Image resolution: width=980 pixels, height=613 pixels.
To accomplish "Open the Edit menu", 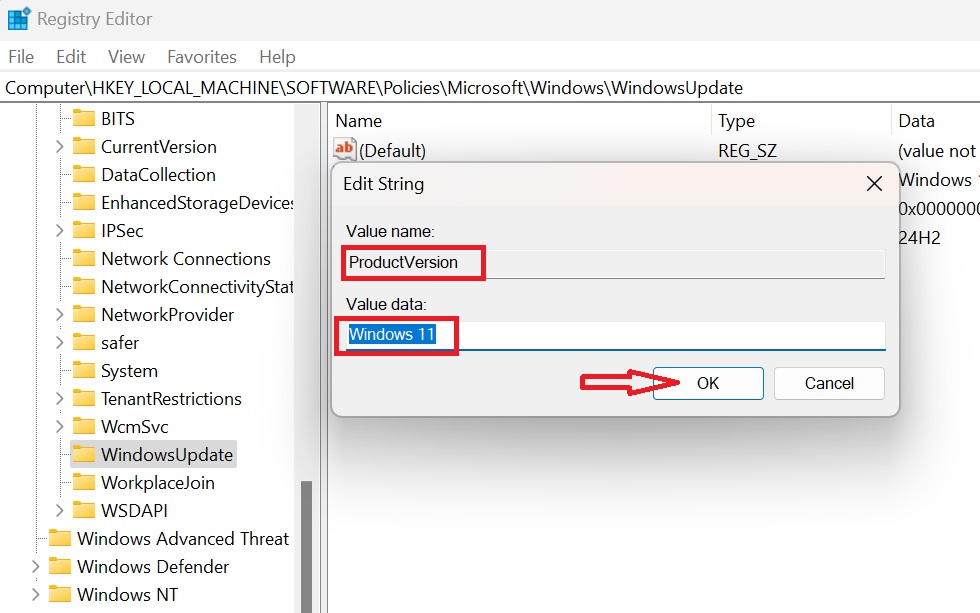I will tap(71, 57).
